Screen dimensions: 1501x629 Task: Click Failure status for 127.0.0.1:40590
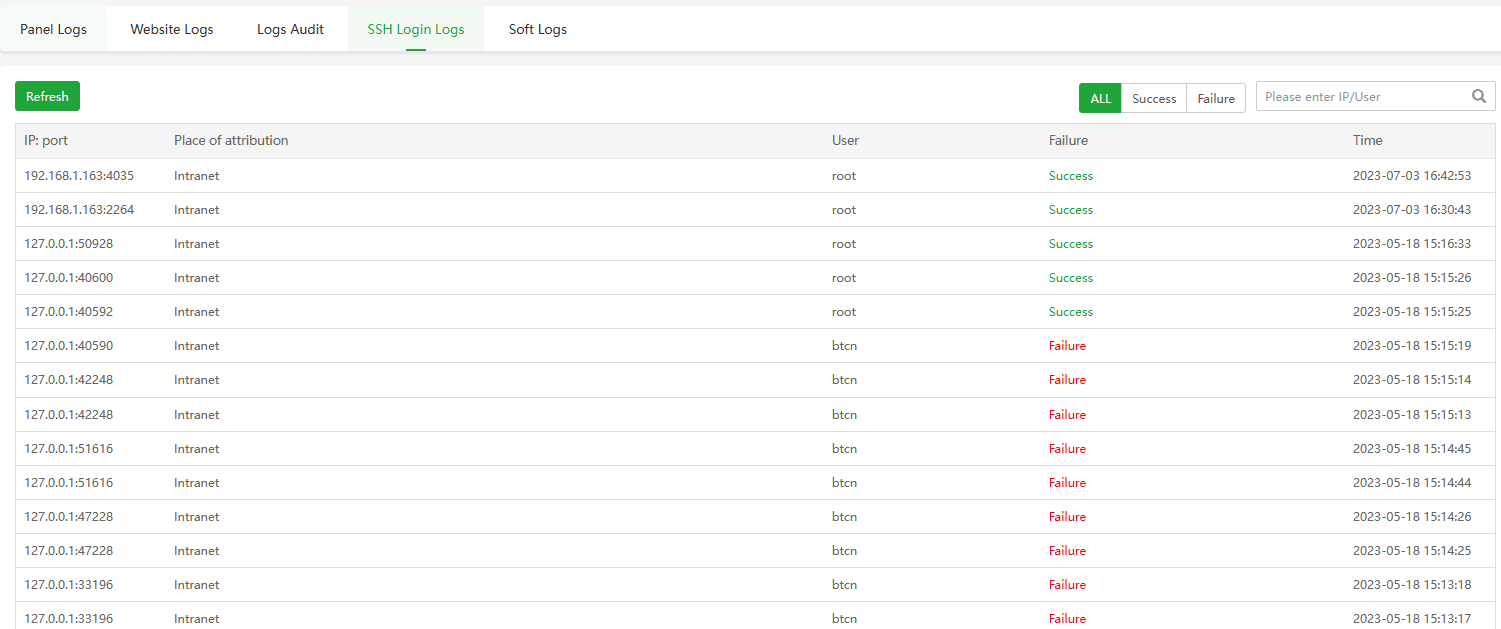1067,346
